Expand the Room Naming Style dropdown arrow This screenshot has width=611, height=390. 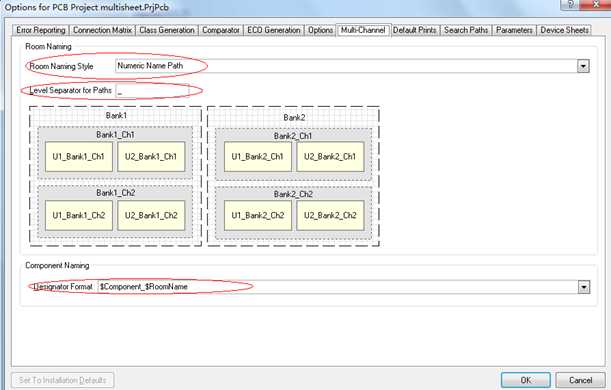[x=583, y=66]
